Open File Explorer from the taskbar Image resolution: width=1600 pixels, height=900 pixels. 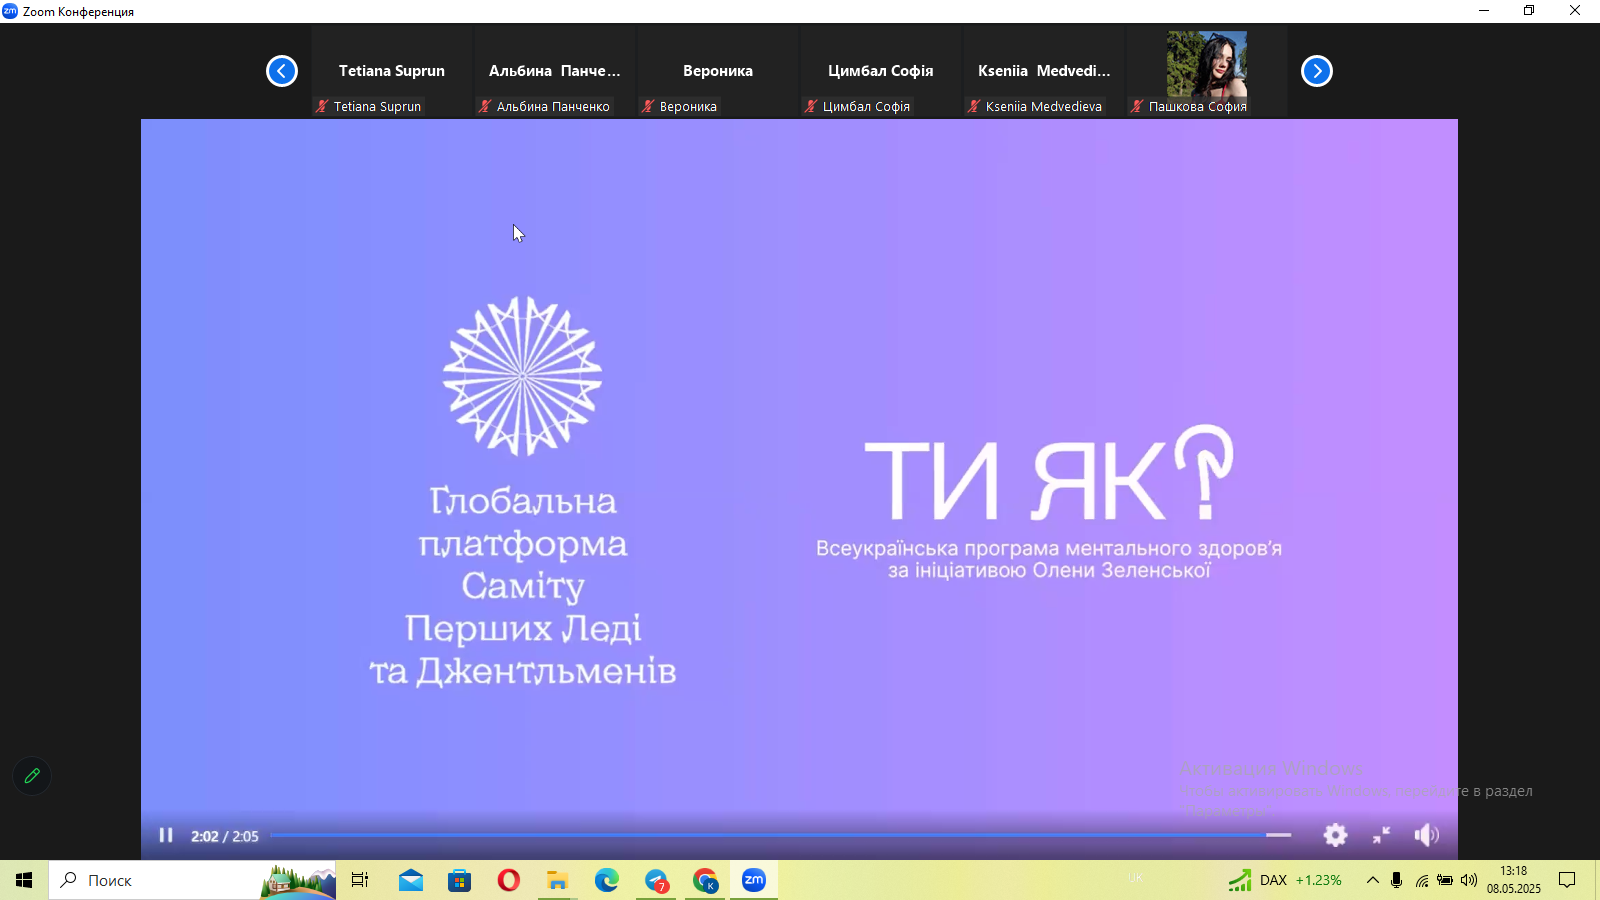(557, 880)
